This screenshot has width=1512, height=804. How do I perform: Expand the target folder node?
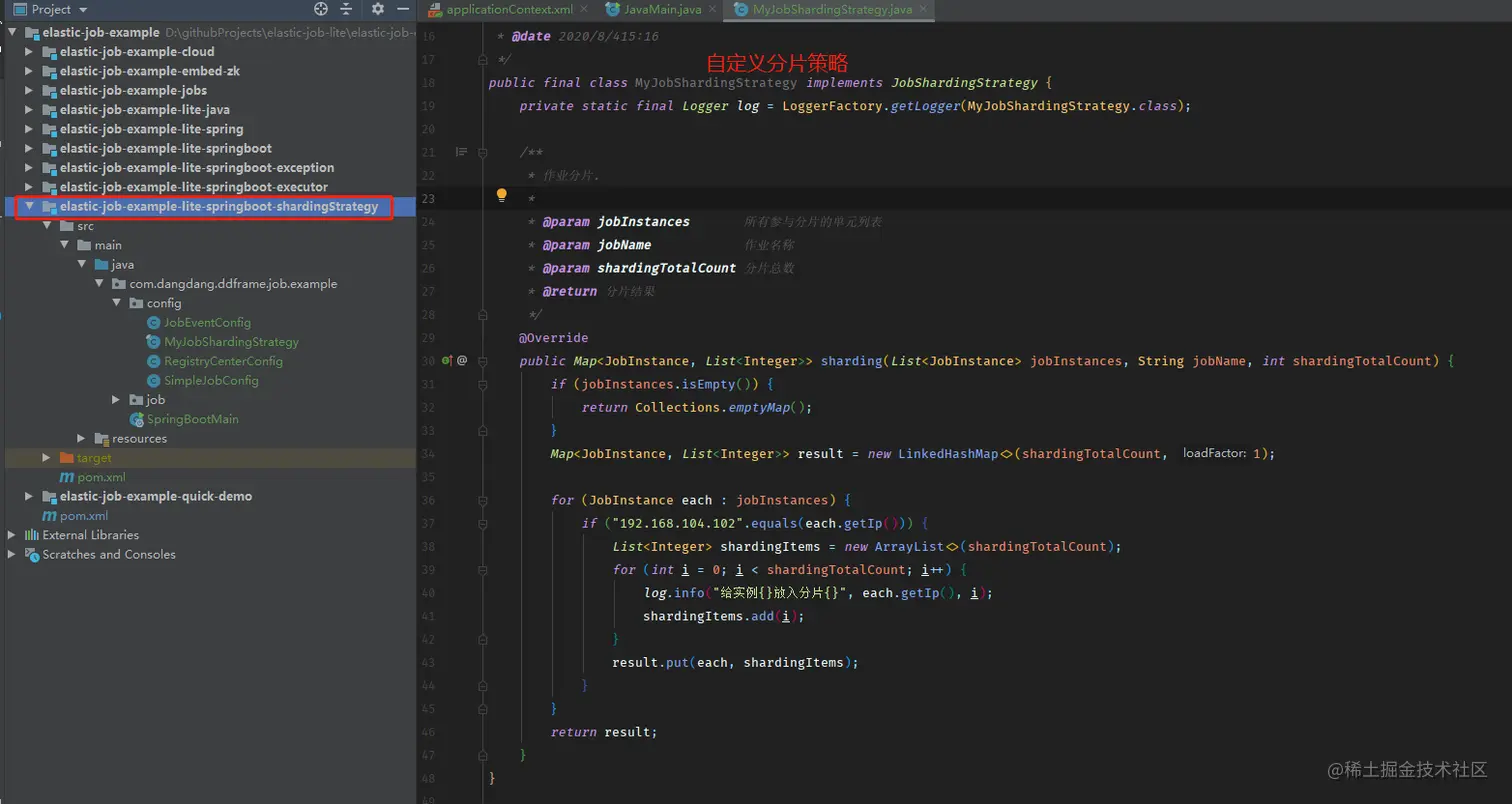pos(47,458)
